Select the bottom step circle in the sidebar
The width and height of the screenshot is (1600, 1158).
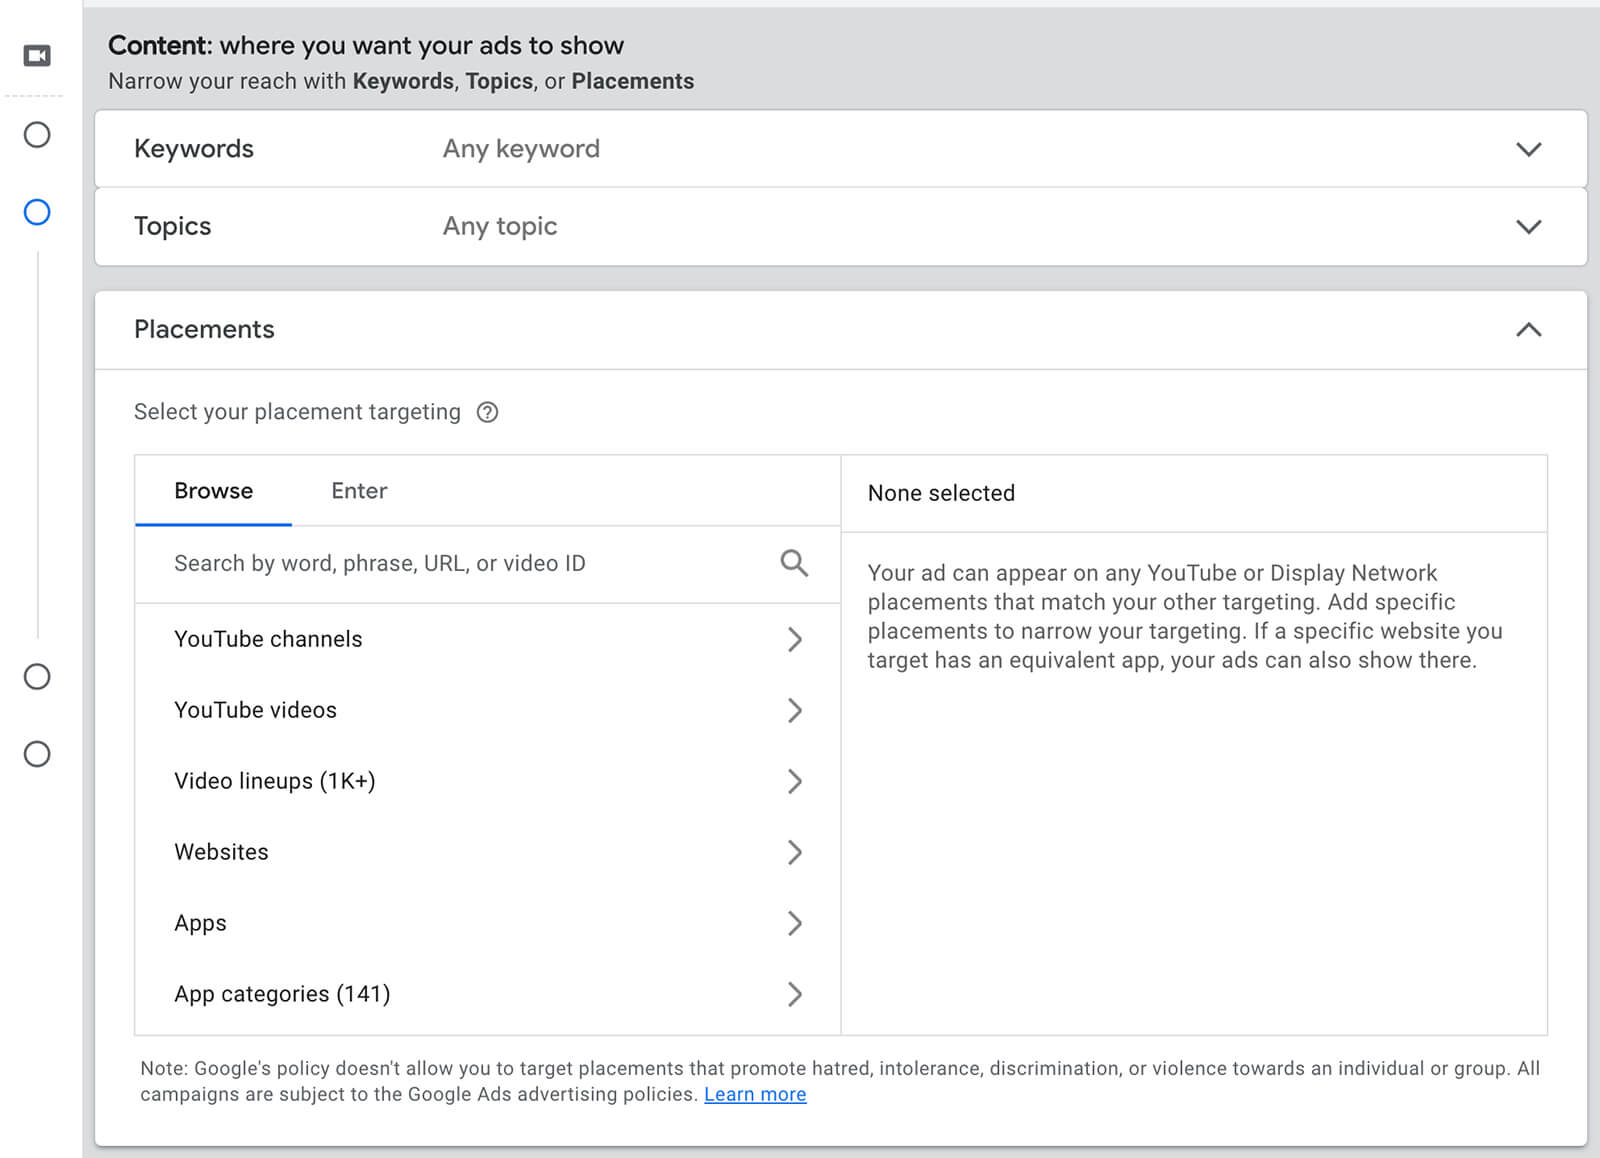(x=37, y=754)
